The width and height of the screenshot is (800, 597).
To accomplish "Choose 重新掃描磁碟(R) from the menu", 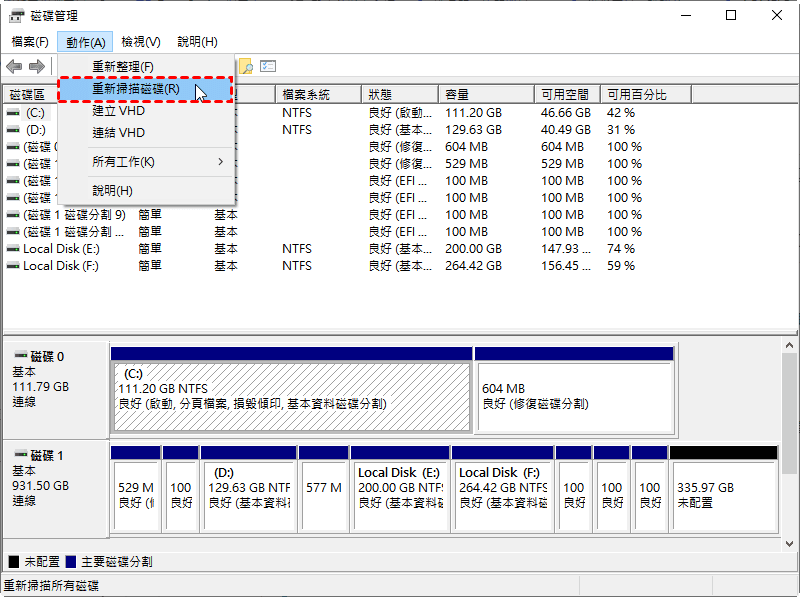I will pos(136,89).
